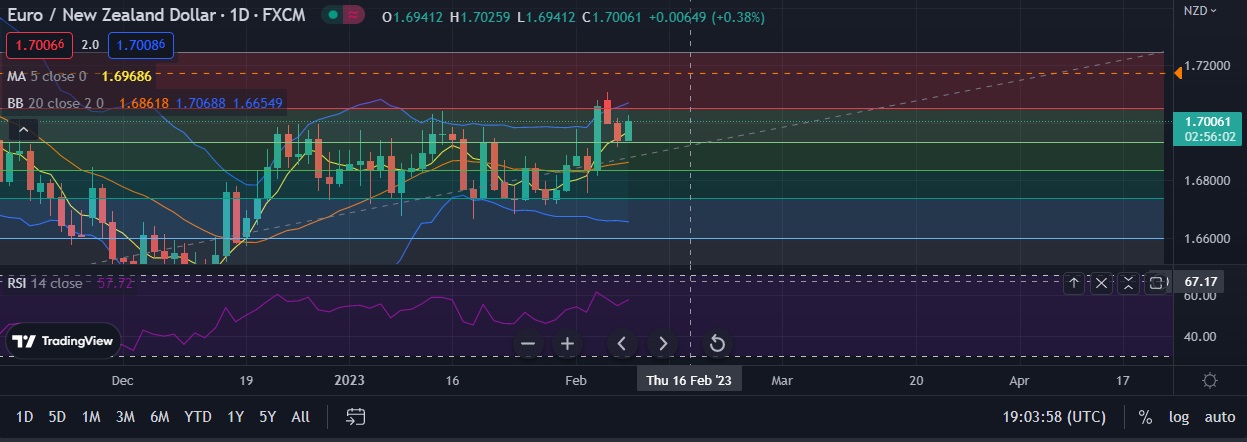Toggle auto scale mode
Image resolution: width=1247 pixels, height=442 pixels.
[x=1219, y=417]
